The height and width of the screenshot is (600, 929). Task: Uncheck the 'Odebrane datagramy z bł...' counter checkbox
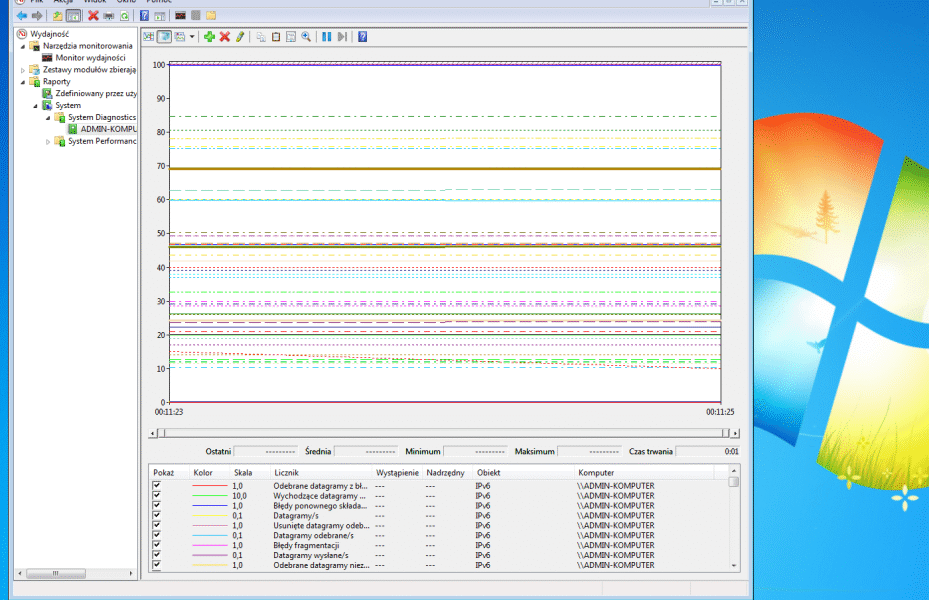[x=156, y=486]
